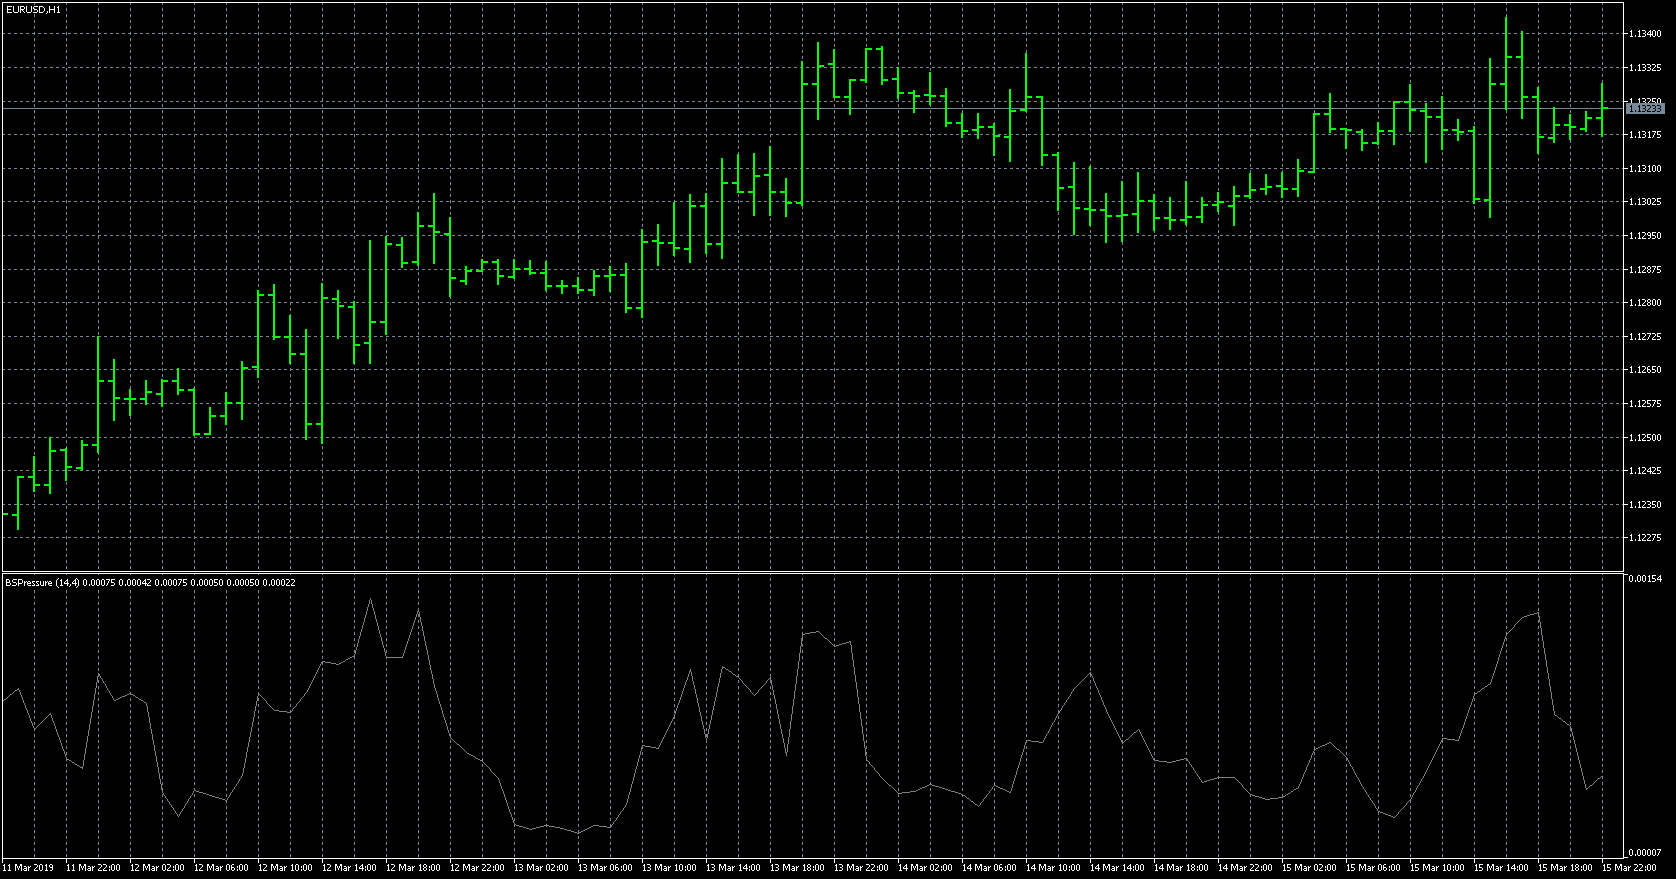The width and height of the screenshot is (1676, 879).
Task: Click the 15 Mar 10:00 time label
Action: 1437,868
